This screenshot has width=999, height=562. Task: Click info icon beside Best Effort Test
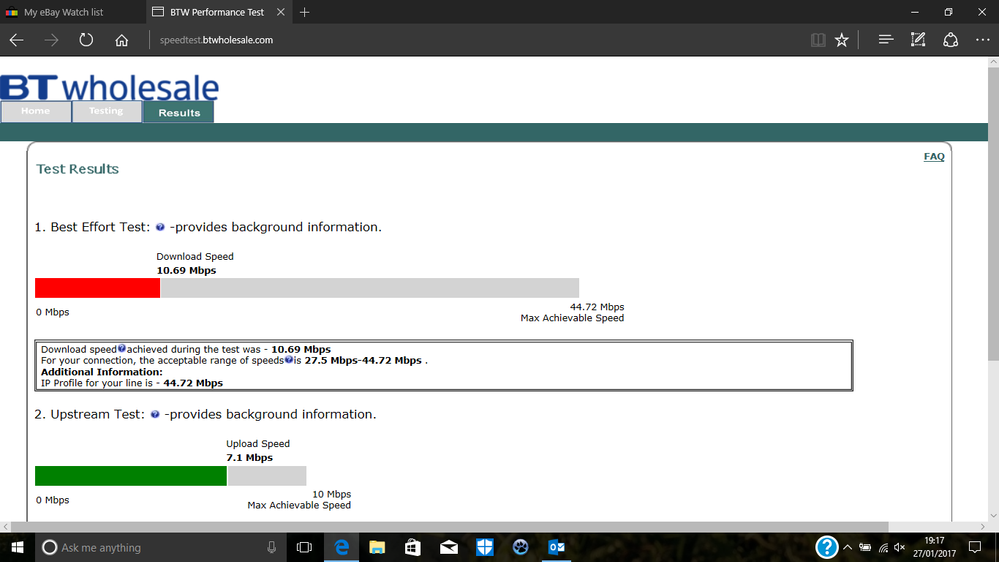pos(160,227)
